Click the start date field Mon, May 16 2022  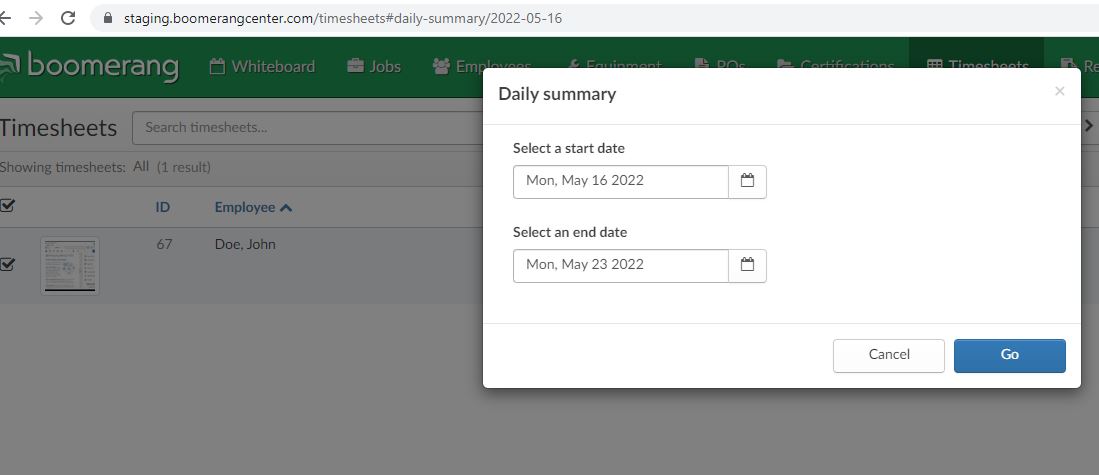[x=620, y=181]
